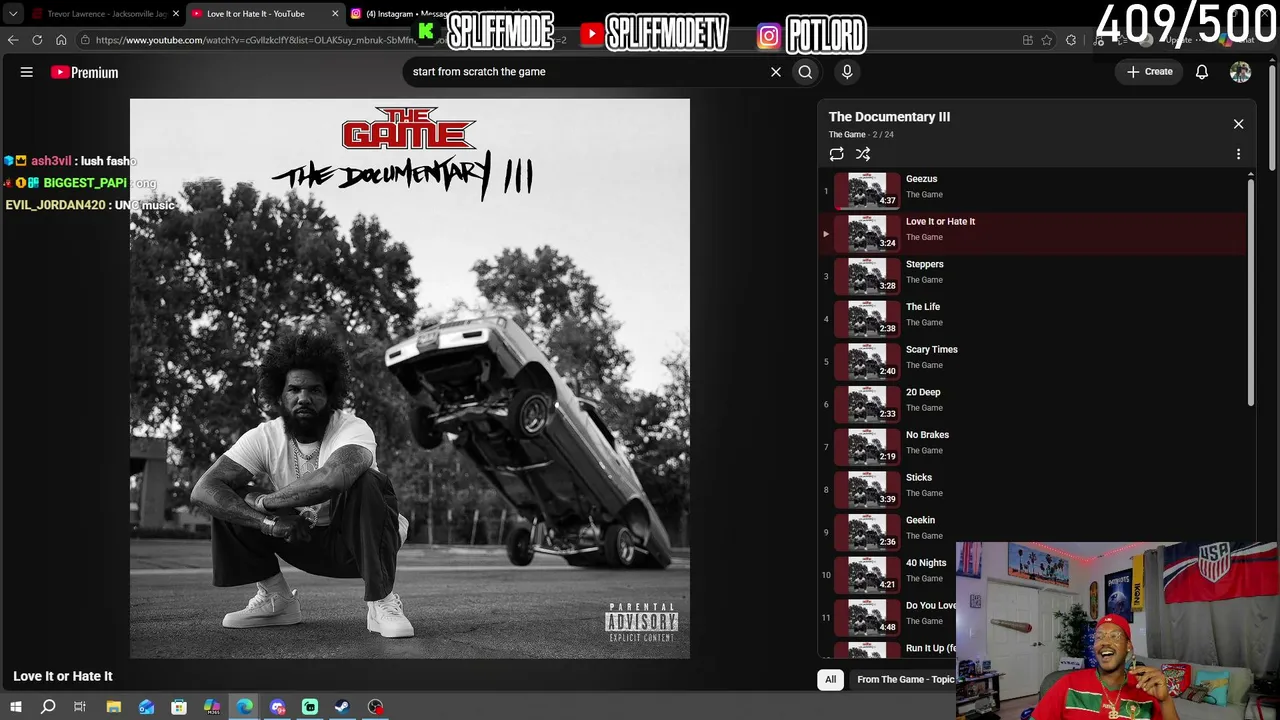1280x720 pixels.
Task: Close the Trevor Lawrence tab
Action: (176, 14)
